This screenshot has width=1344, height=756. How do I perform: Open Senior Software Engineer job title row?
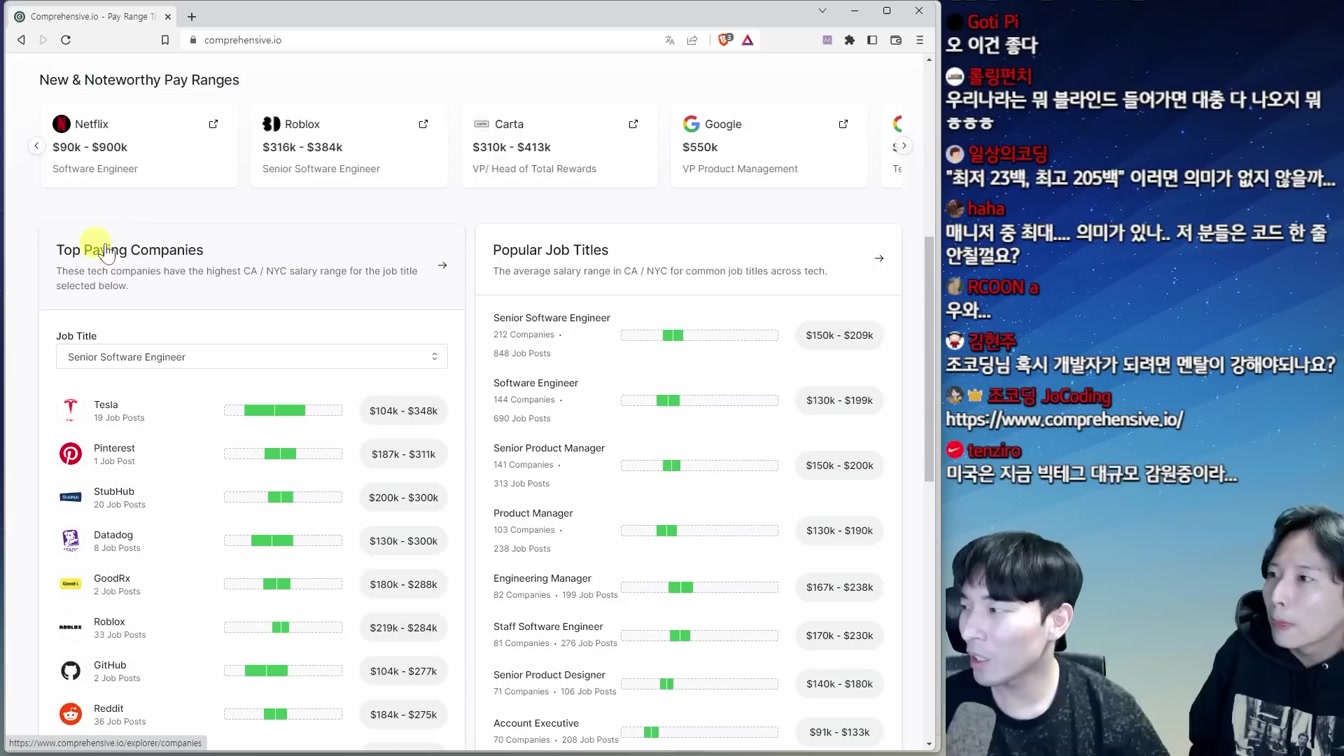coord(689,335)
